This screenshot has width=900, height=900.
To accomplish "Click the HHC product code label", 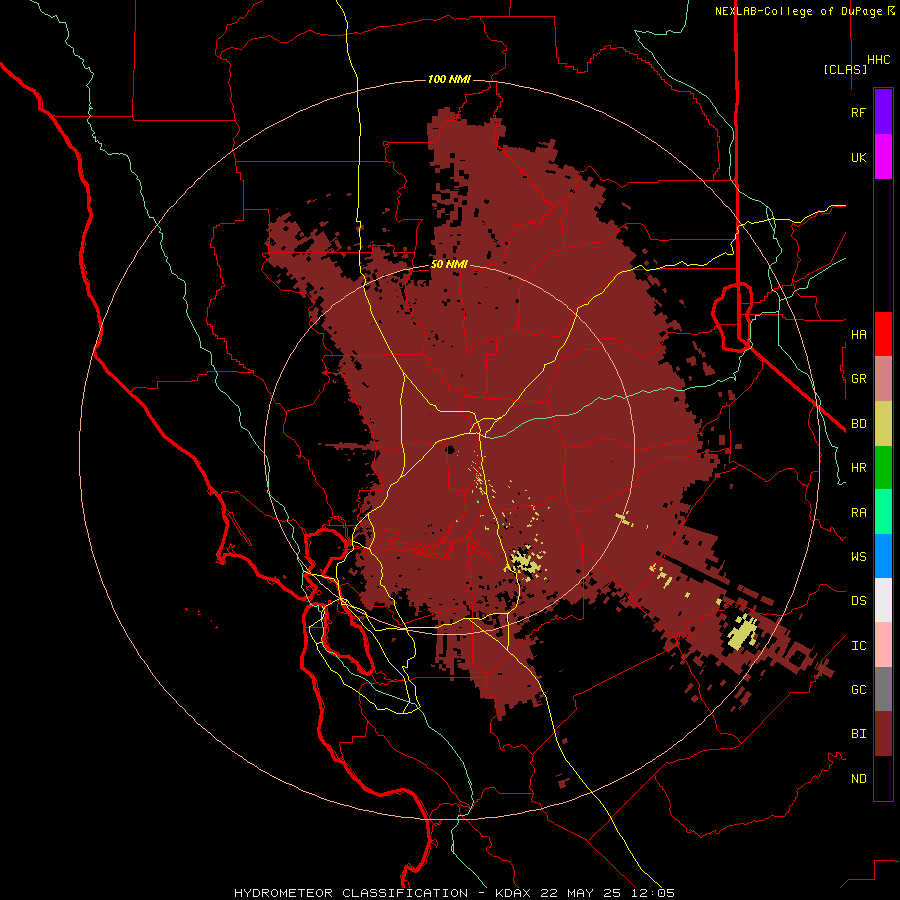I will [x=878, y=60].
